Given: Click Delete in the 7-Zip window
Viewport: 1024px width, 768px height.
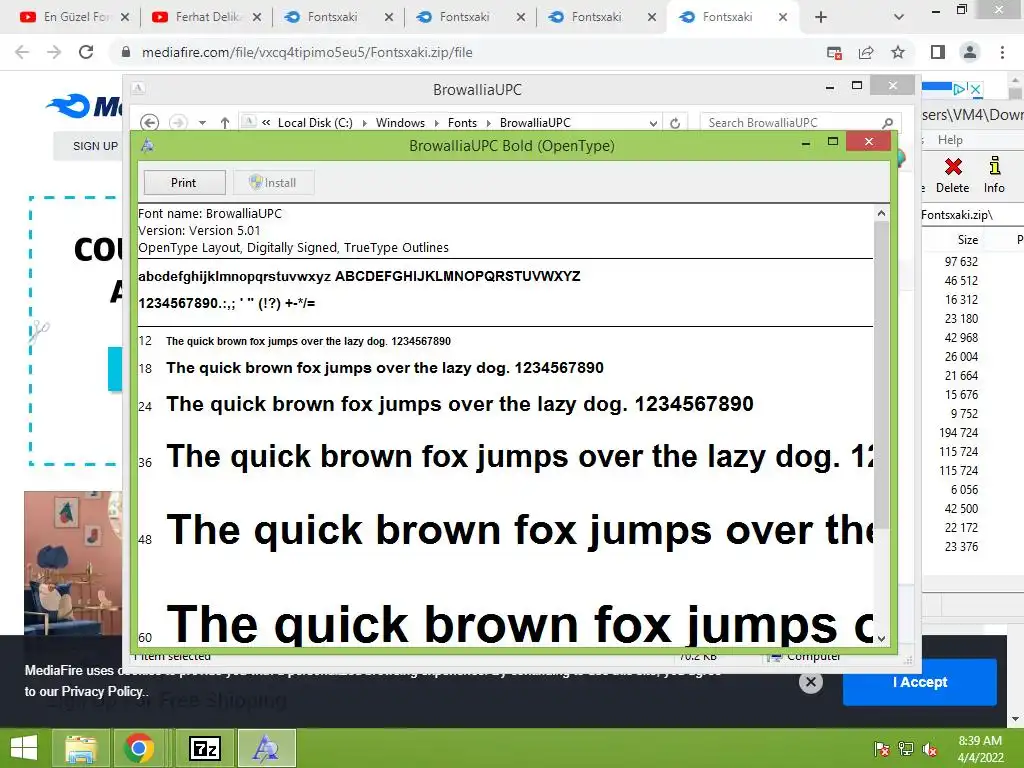Looking at the screenshot, I should 953,175.
